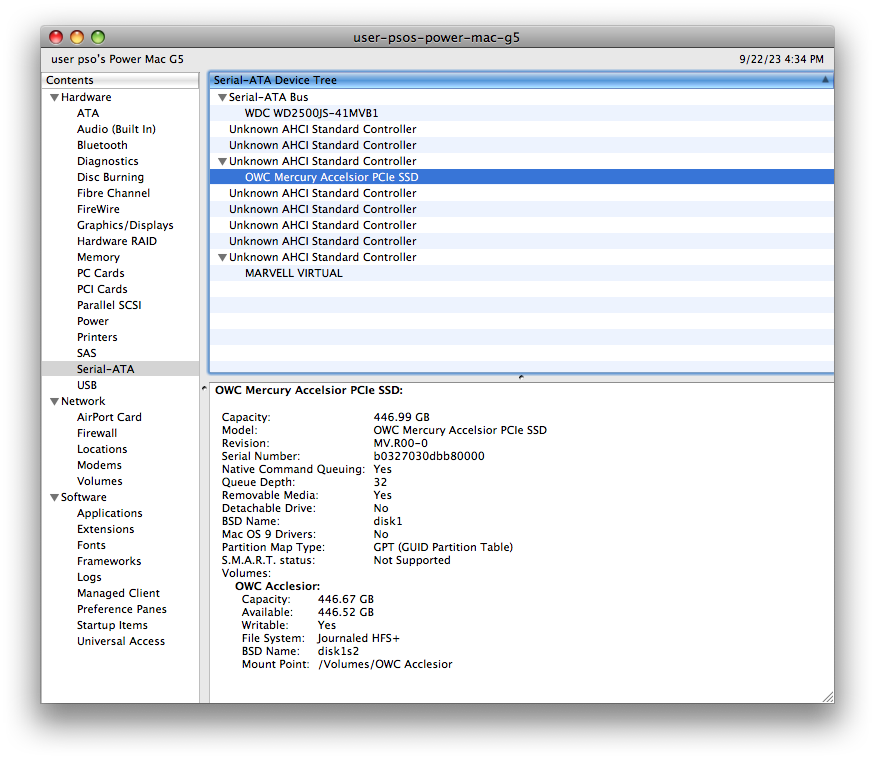
Task: Open the AirPort Card network section
Action: (x=109, y=416)
